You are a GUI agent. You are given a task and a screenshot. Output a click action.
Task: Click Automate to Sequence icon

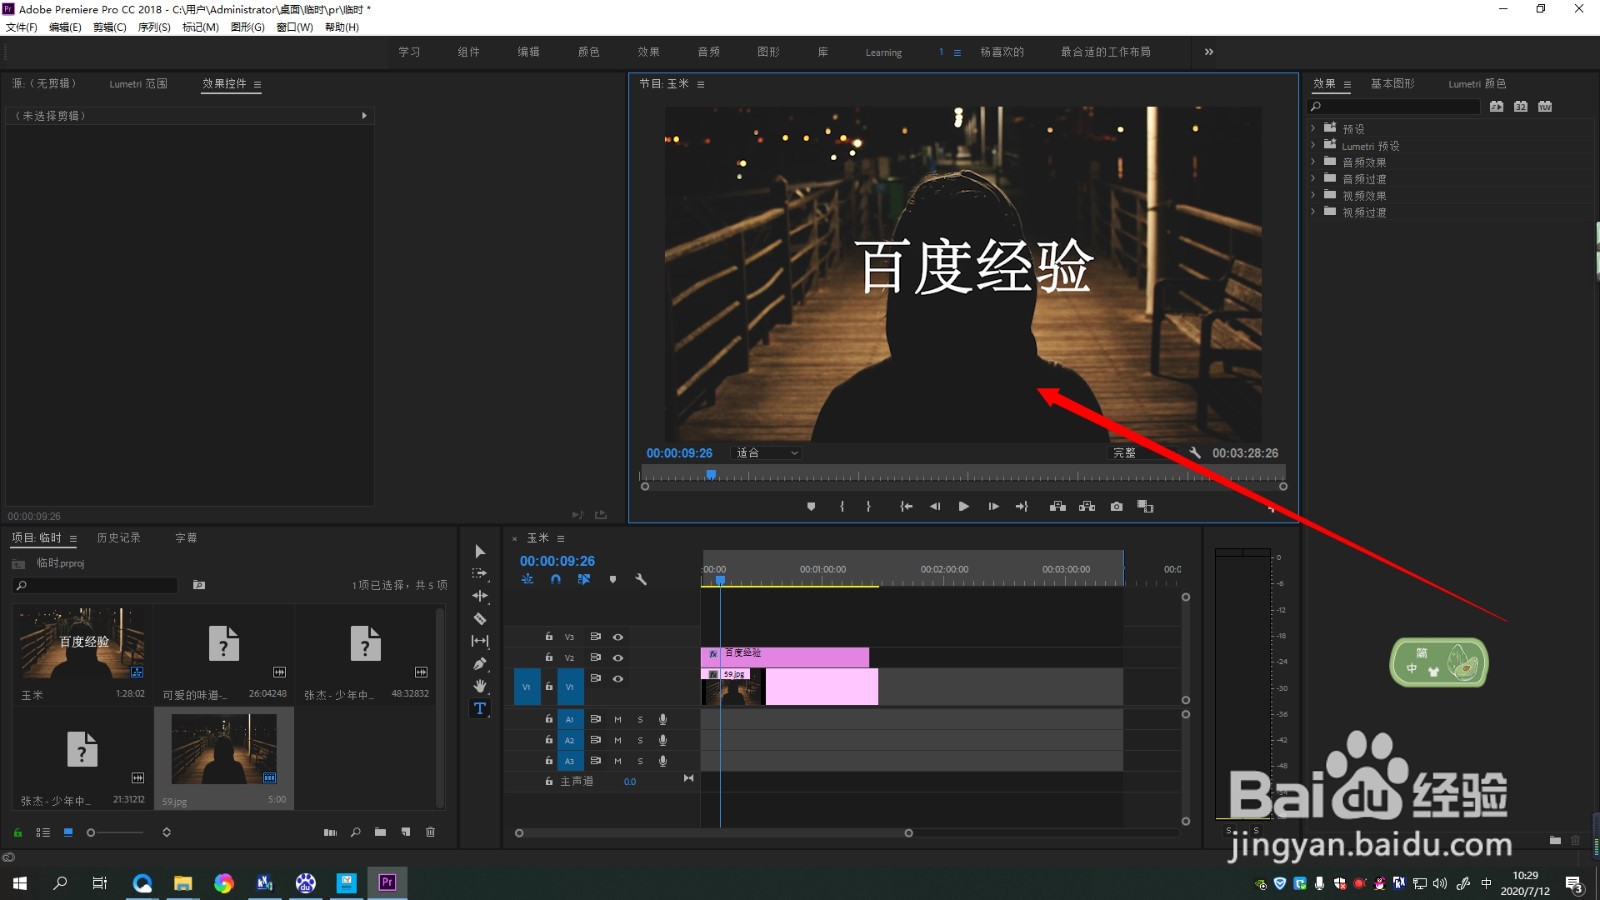tap(330, 832)
